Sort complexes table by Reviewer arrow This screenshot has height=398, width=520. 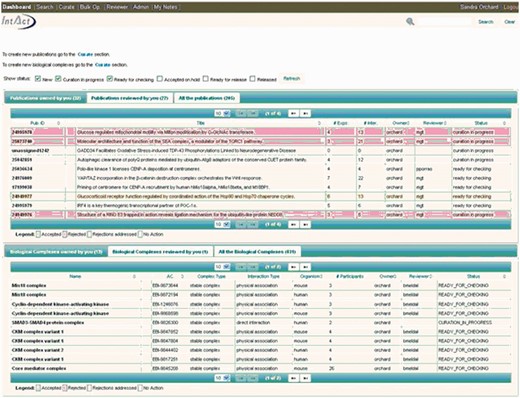(x=431, y=277)
